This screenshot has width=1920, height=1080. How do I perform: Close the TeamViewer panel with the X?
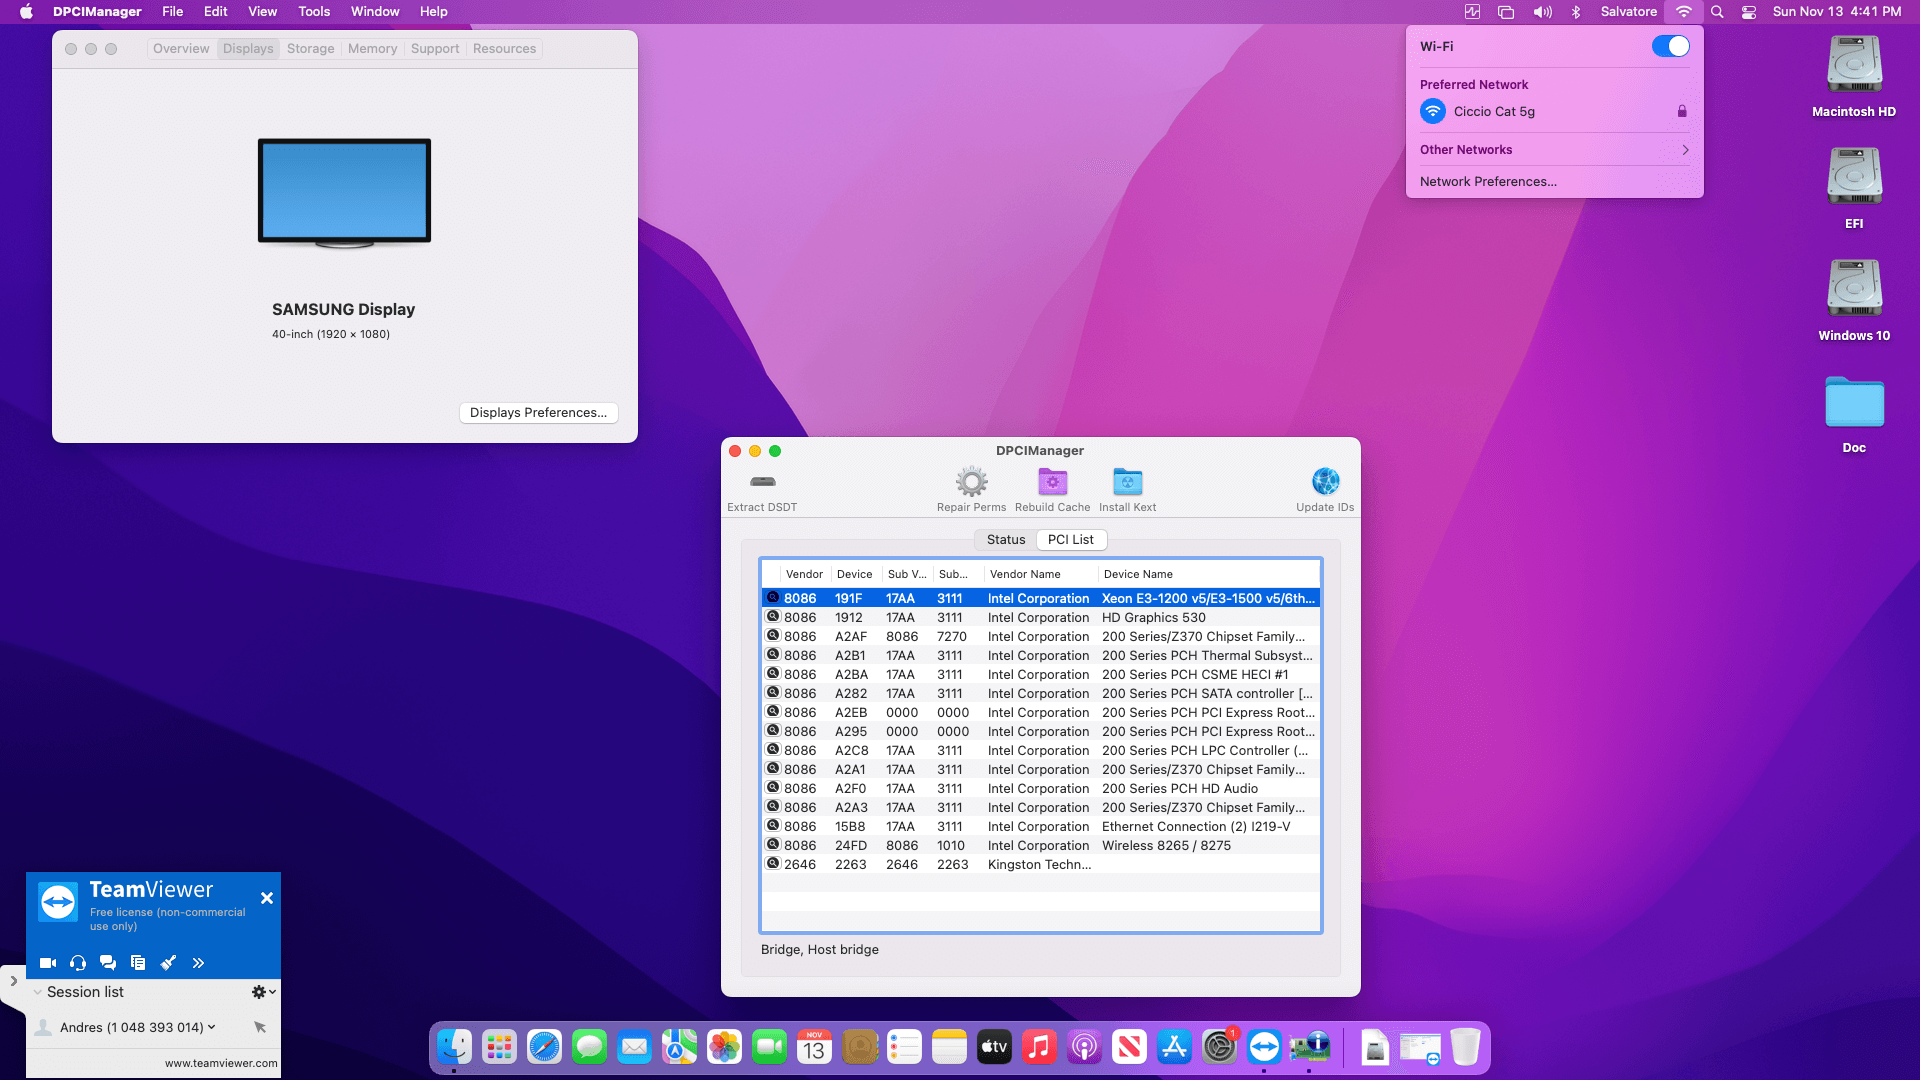click(x=267, y=898)
